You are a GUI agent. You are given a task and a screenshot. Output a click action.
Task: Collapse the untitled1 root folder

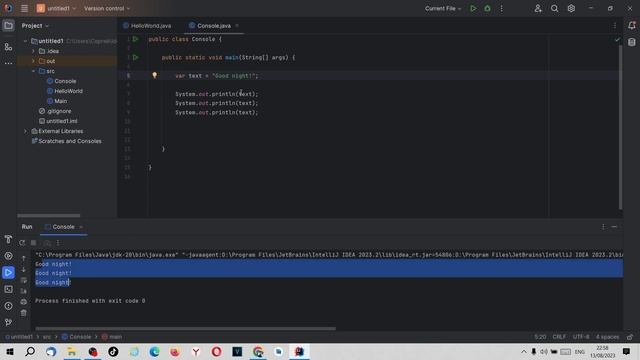point(25,41)
